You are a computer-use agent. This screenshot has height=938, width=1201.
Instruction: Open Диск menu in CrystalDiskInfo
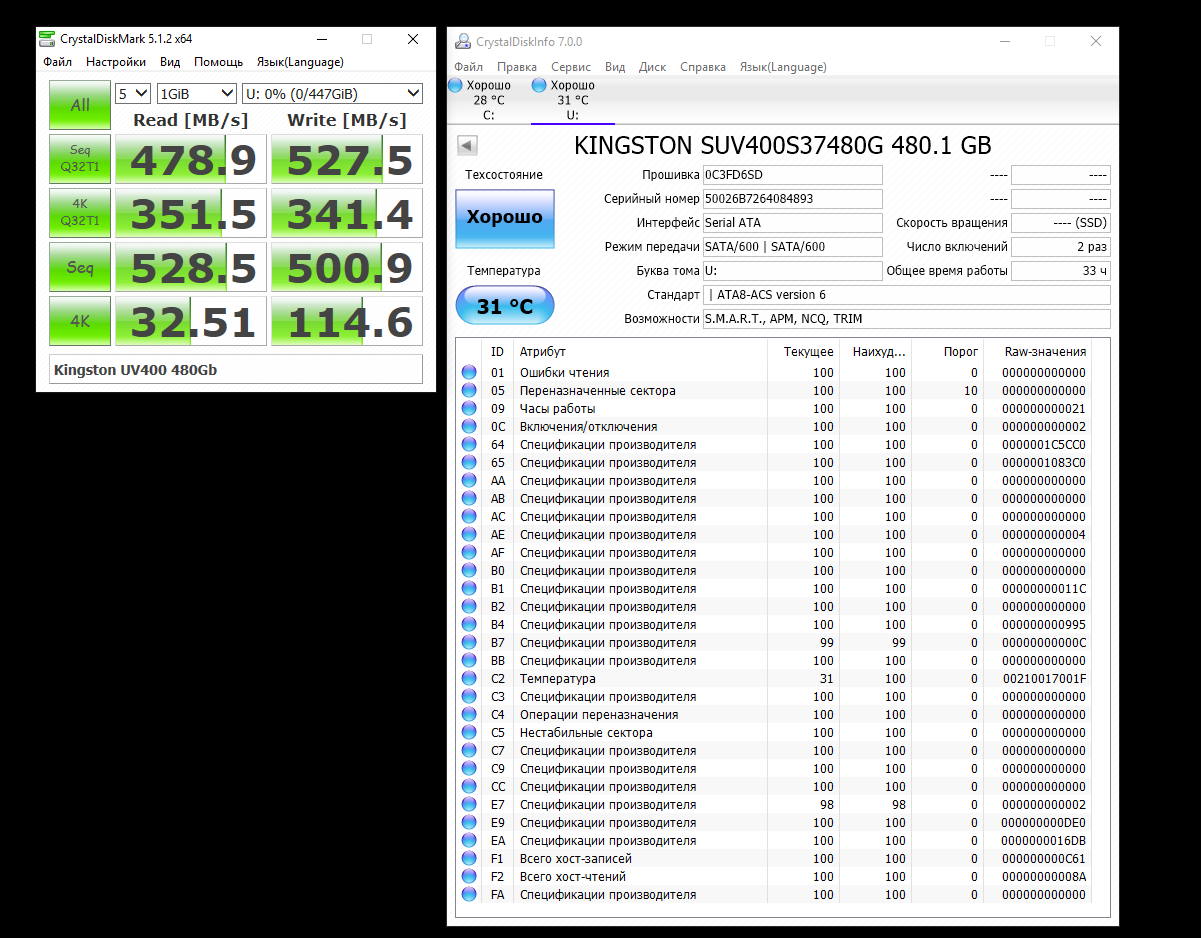pyautogui.click(x=653, y=67)
